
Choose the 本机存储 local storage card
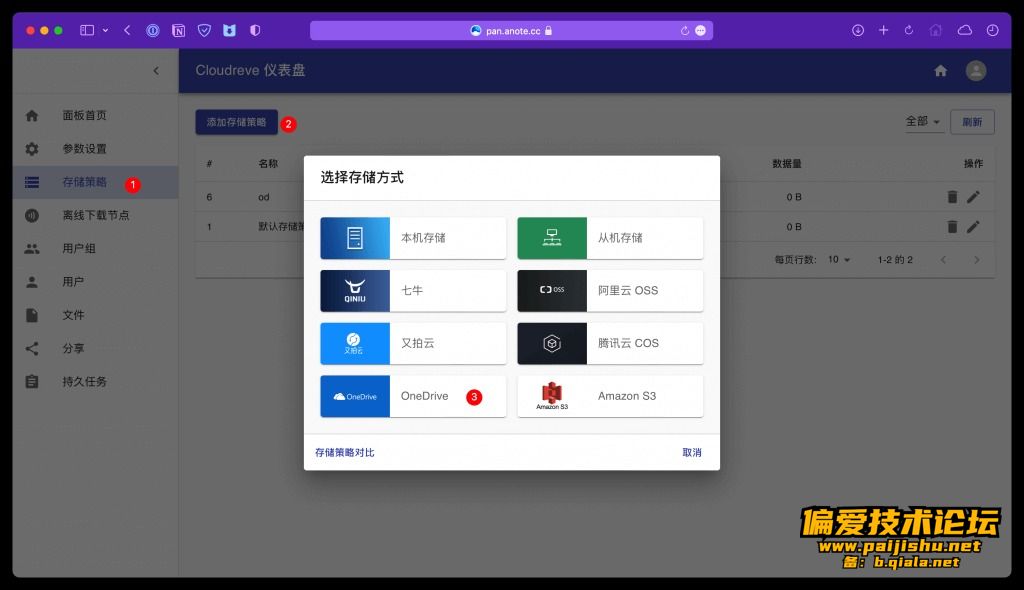[413, 238]
